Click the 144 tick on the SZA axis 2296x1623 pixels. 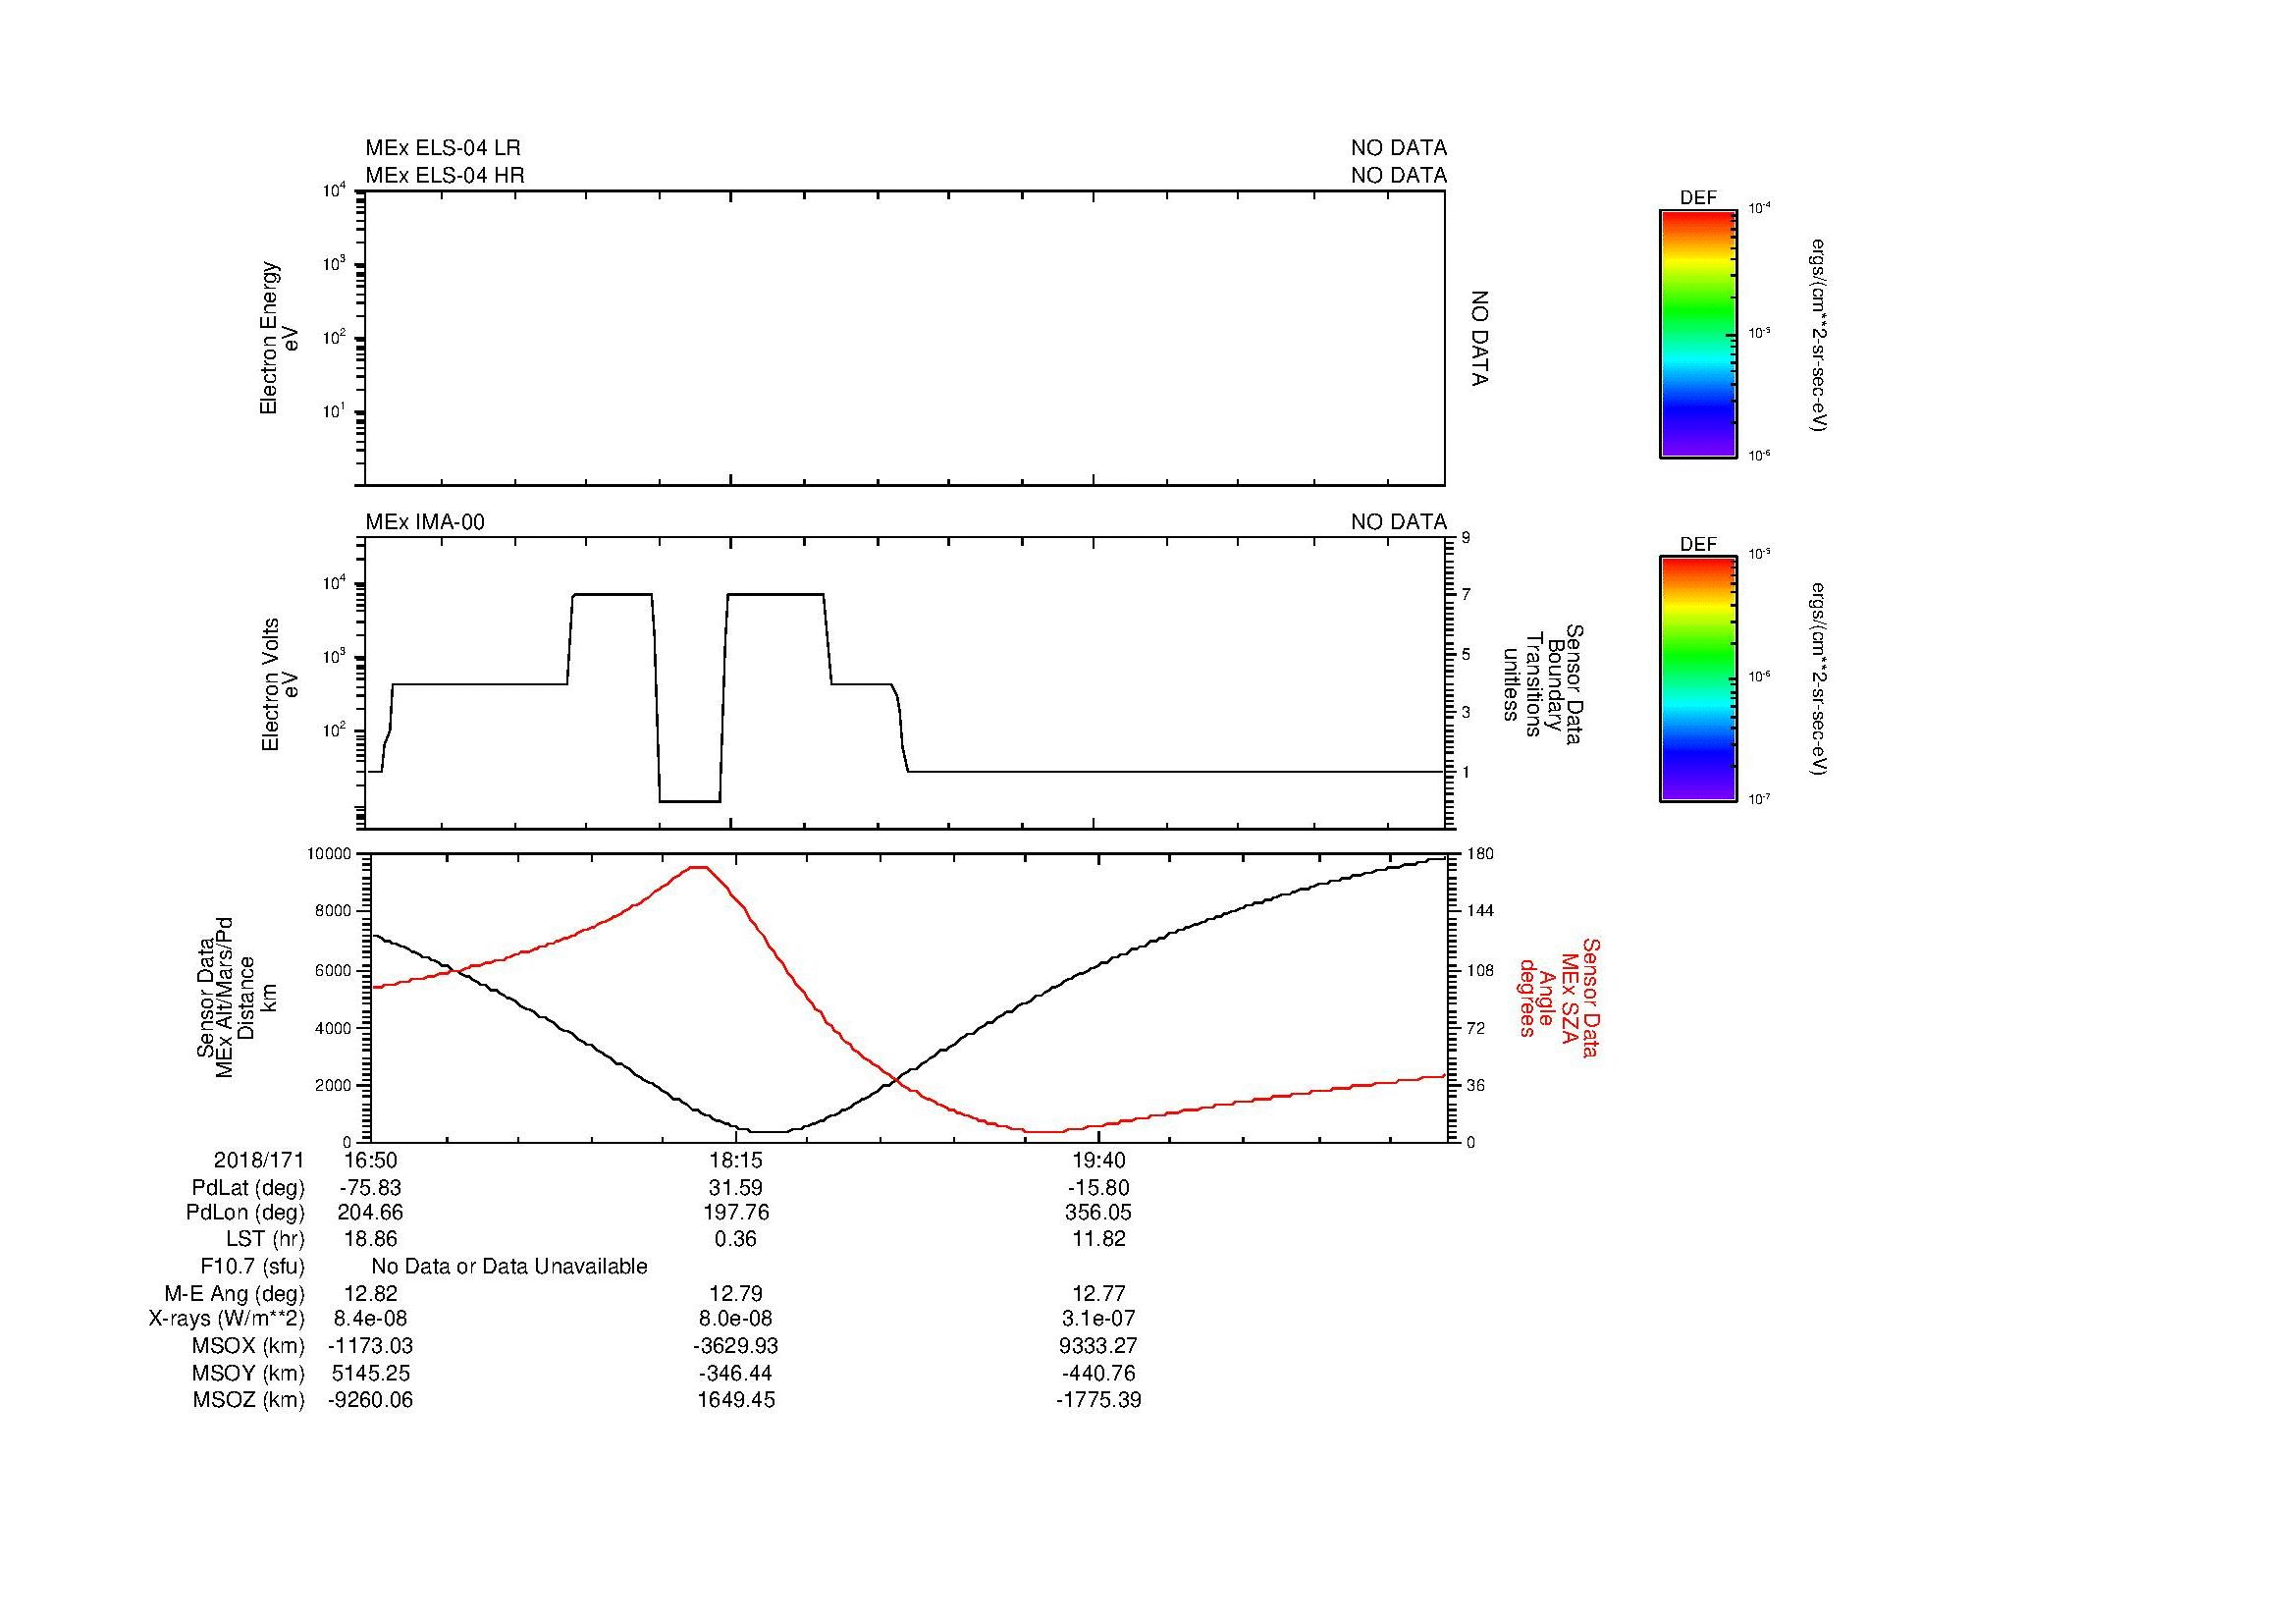(1479, 911)
